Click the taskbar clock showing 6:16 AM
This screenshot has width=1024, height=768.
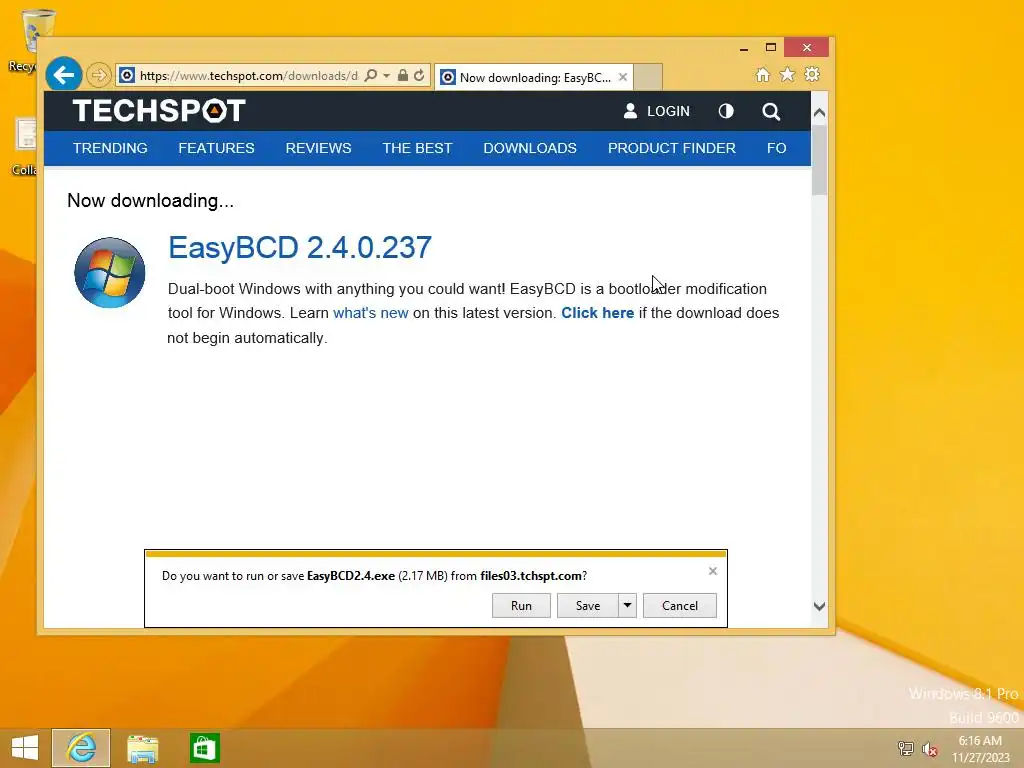tap(980, 749)
